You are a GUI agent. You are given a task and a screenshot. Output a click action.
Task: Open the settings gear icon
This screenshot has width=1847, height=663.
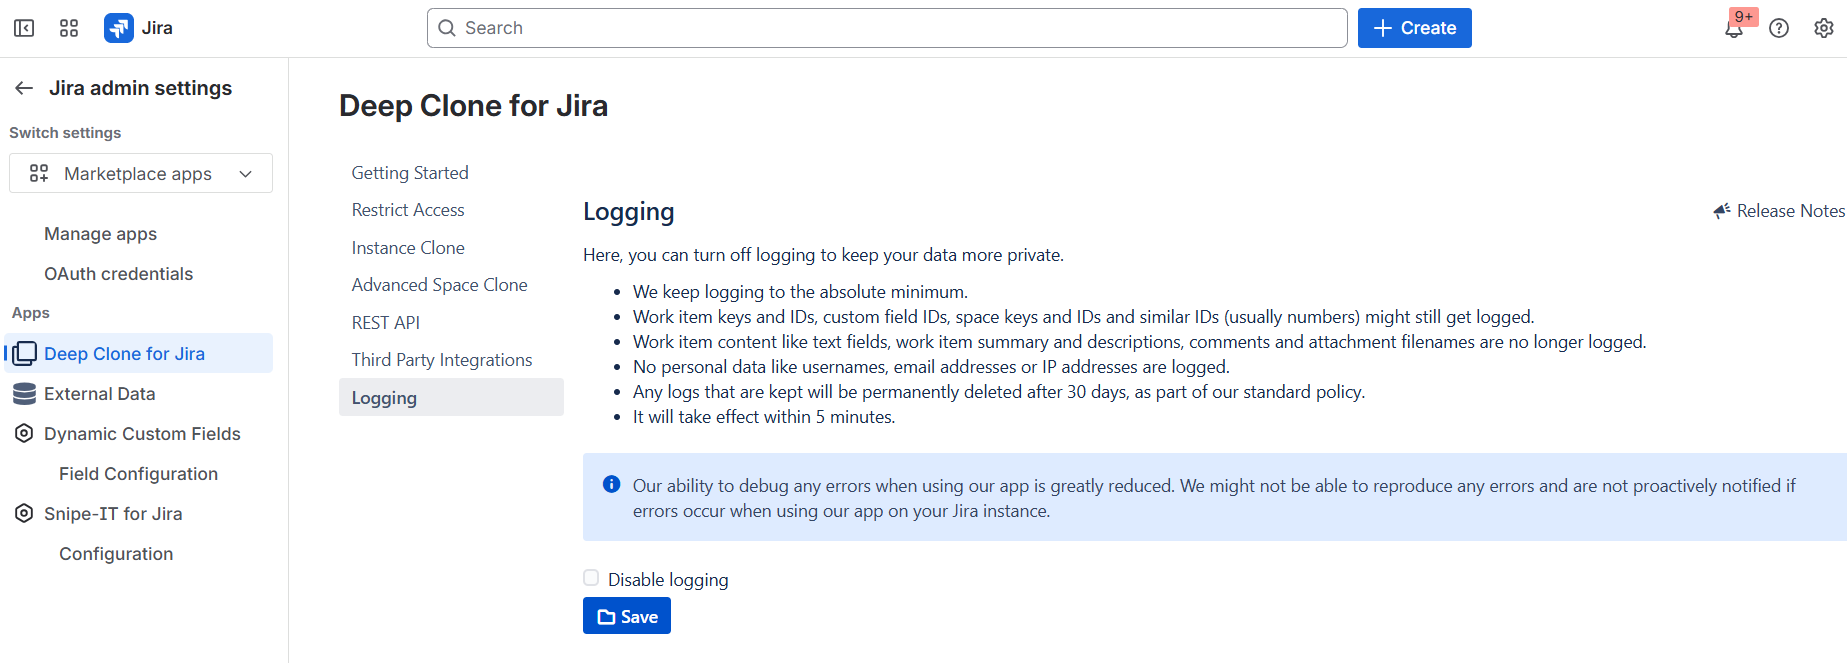pos(1824,28)
